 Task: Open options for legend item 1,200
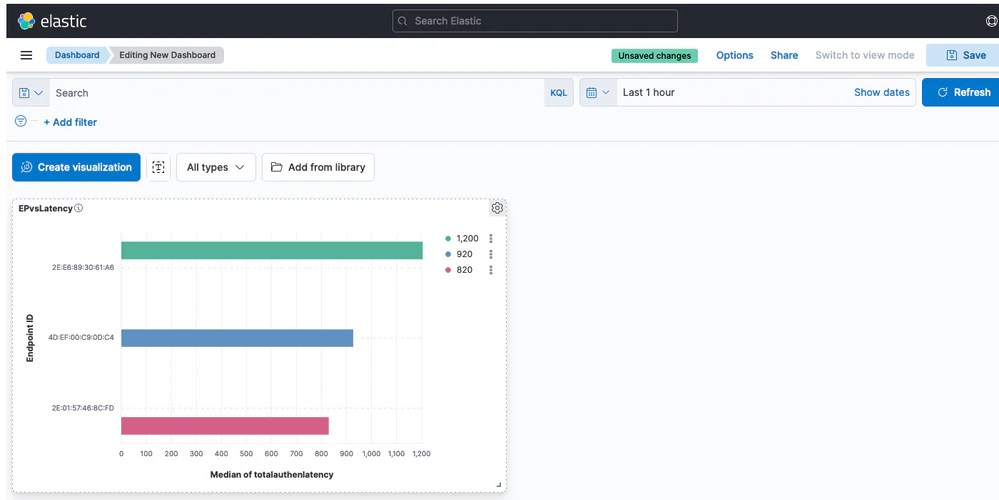(x=491, y=238)
